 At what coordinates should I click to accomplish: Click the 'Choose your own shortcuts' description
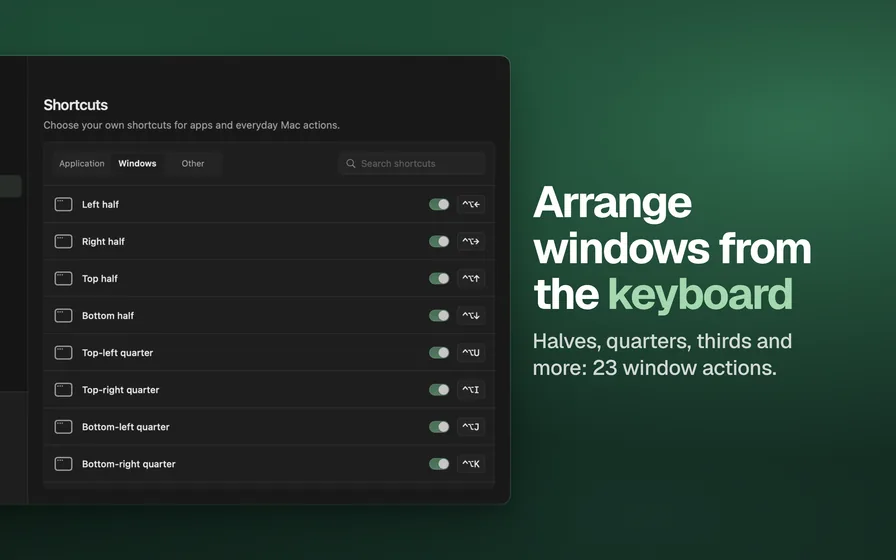click(x=191, y=125)
